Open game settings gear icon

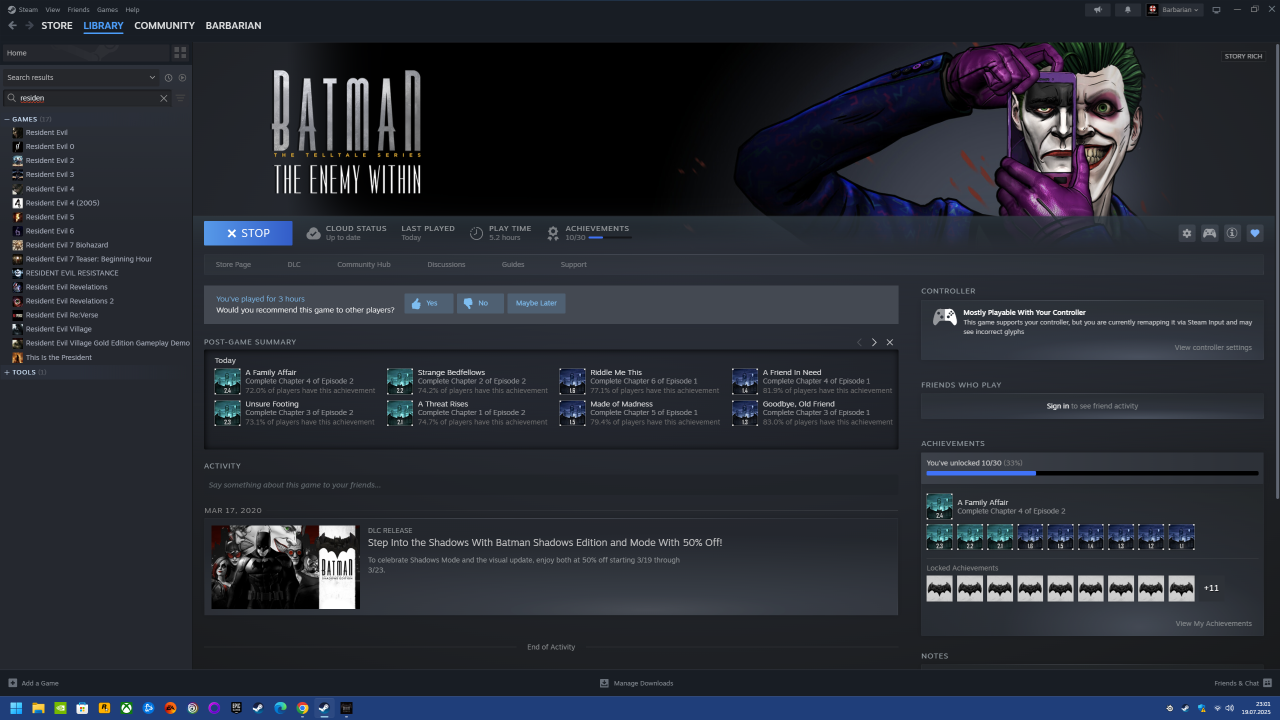point(1187,233)
